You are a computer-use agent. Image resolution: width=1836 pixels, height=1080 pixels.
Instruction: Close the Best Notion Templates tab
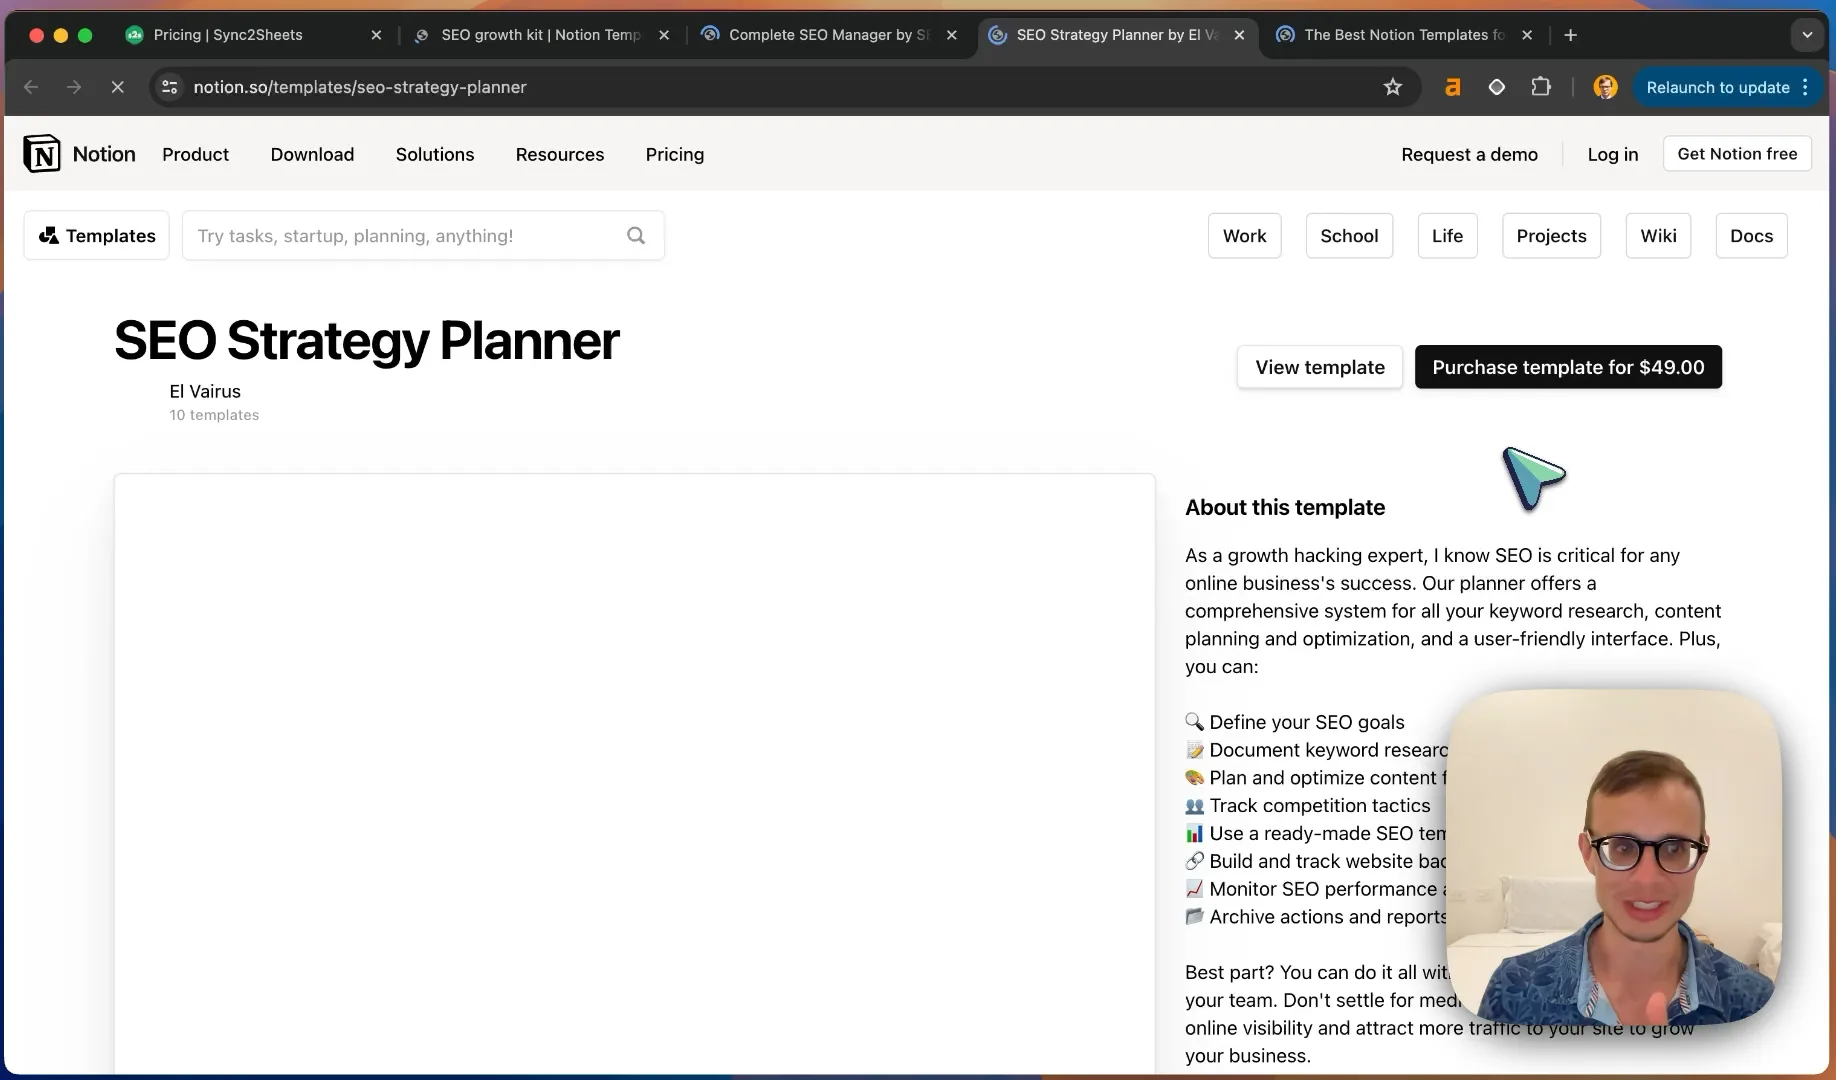[x=1527, y=35]
